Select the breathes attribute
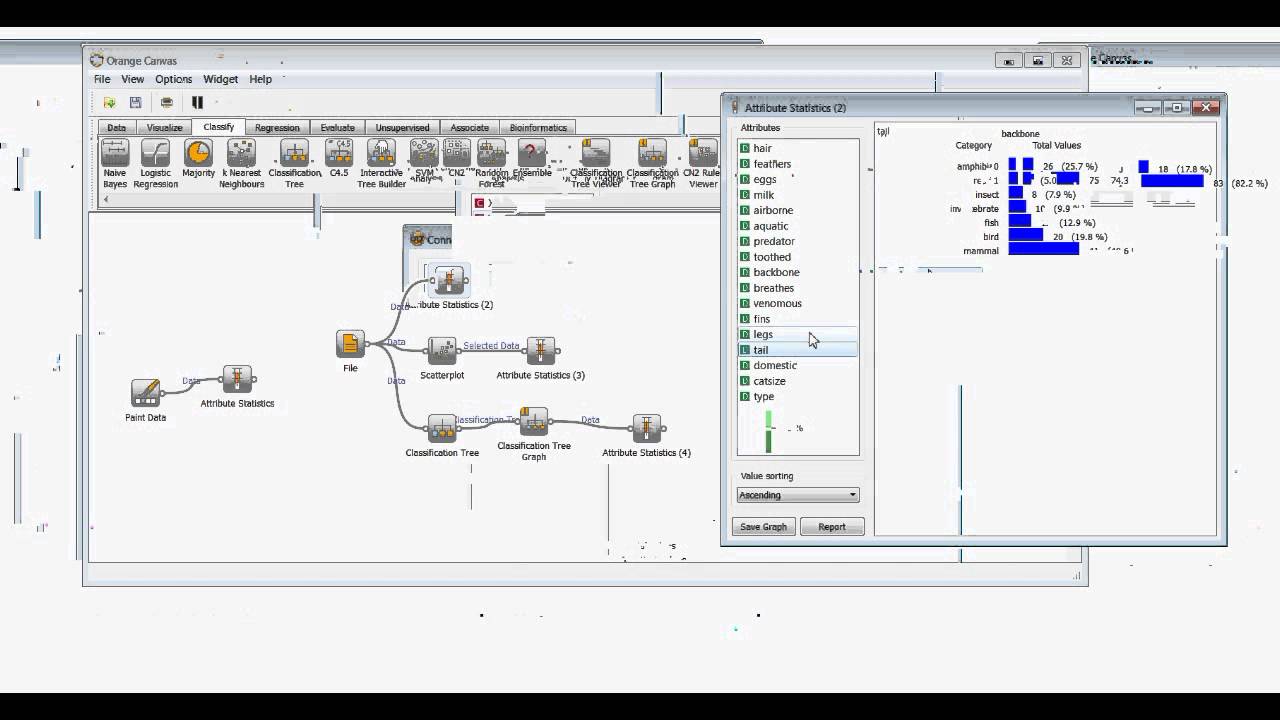Screen dimensions: 1280x720 pos(797,288)
